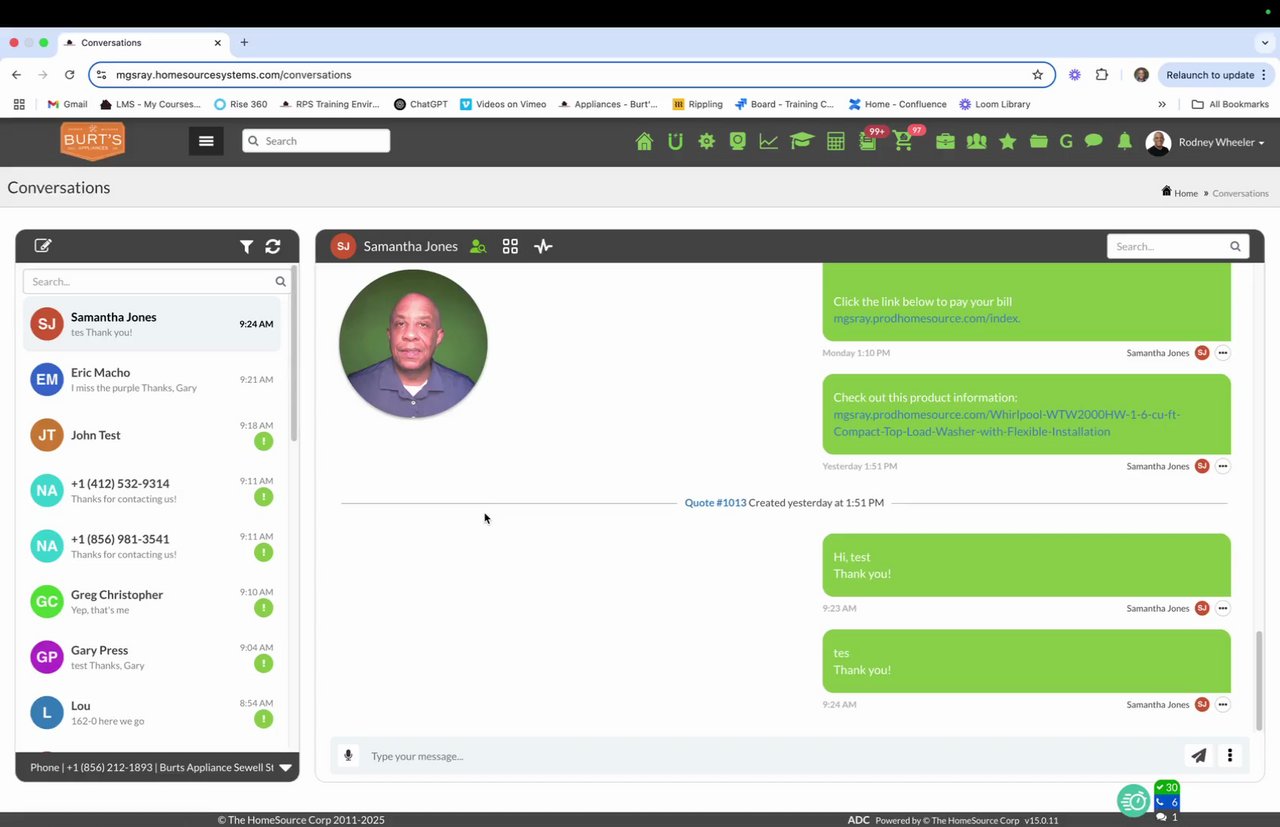1280x827 pixels.
Task: Click the green G icon in the toolbar
Action: 1066,142
